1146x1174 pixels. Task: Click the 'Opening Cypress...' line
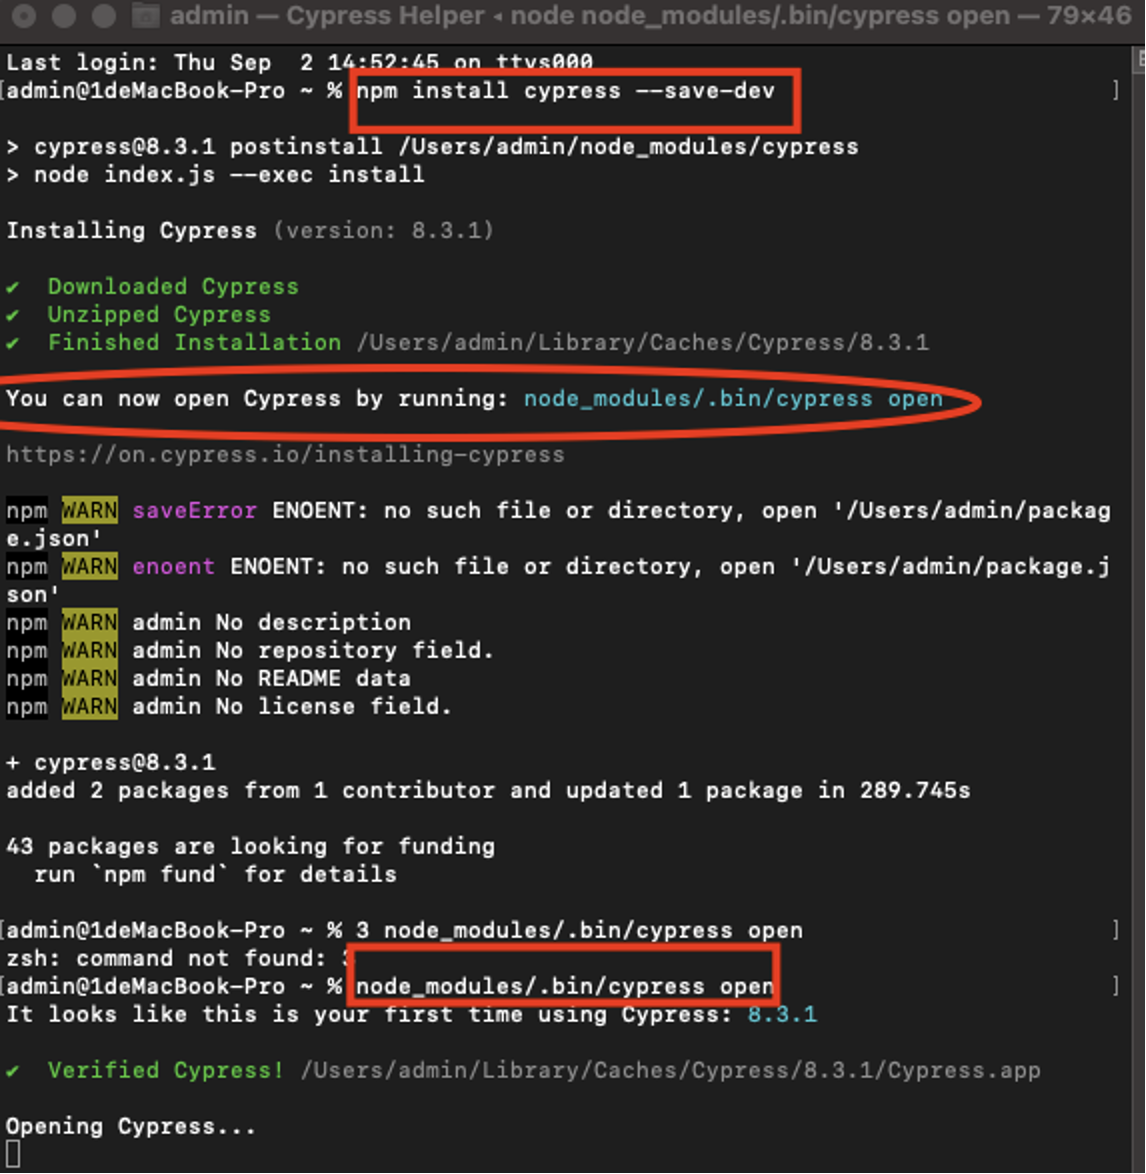click(131, 1127)
